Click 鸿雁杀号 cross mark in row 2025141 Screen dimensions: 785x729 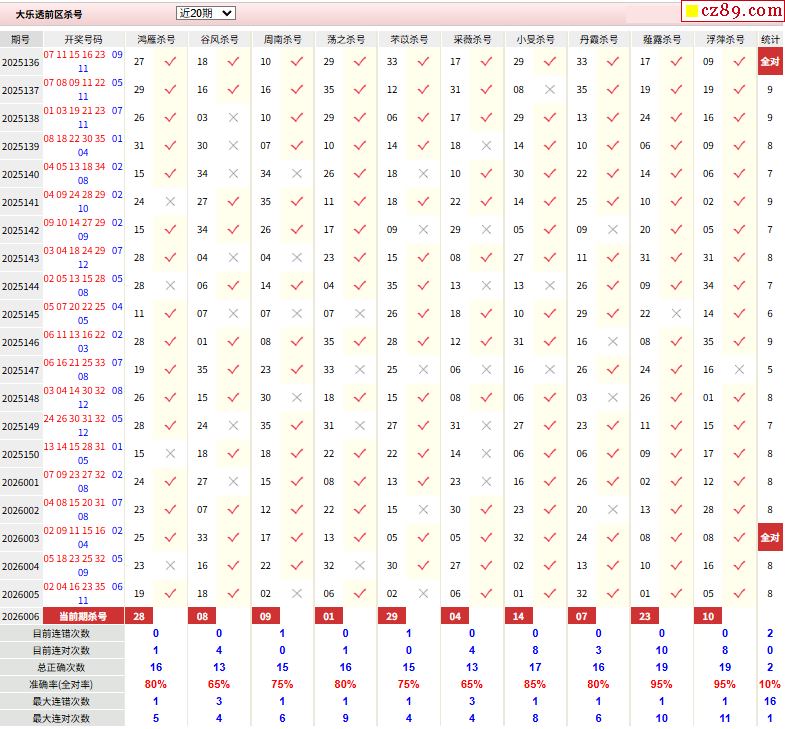(170, 202)
